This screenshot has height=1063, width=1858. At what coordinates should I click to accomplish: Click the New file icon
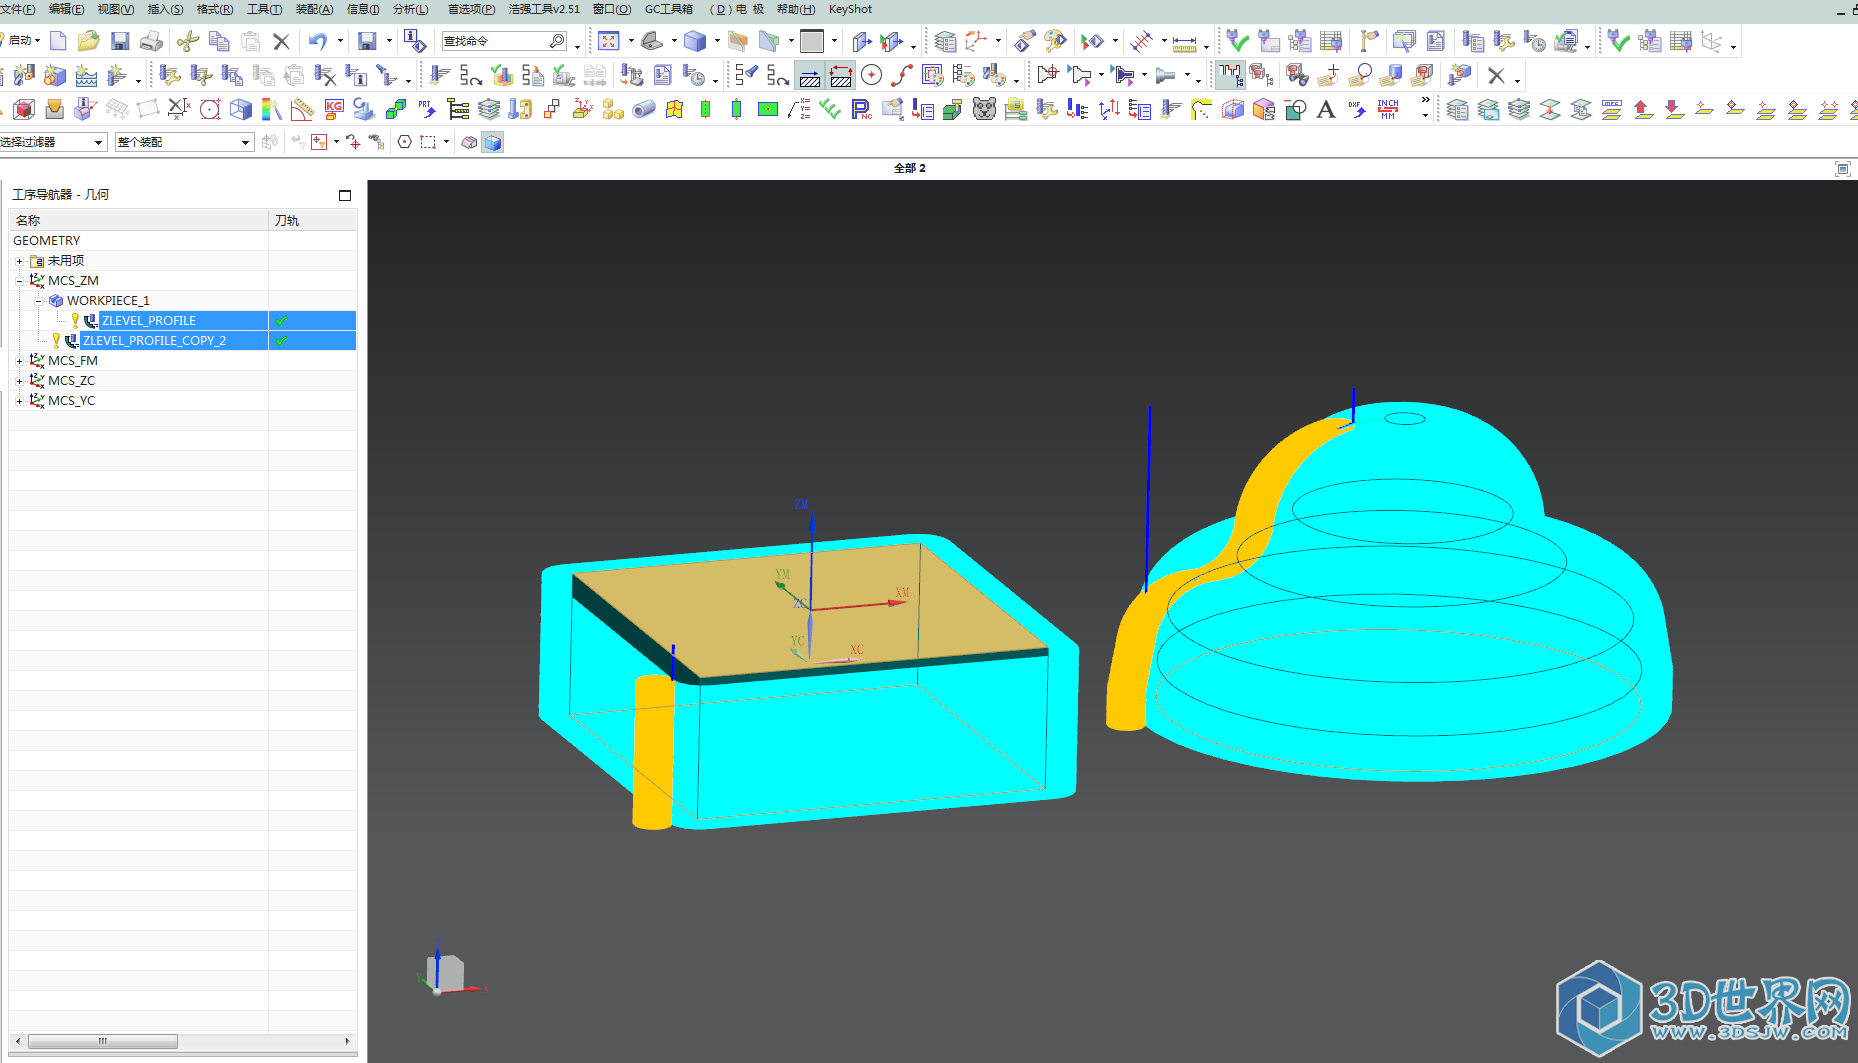pos(58,41)
